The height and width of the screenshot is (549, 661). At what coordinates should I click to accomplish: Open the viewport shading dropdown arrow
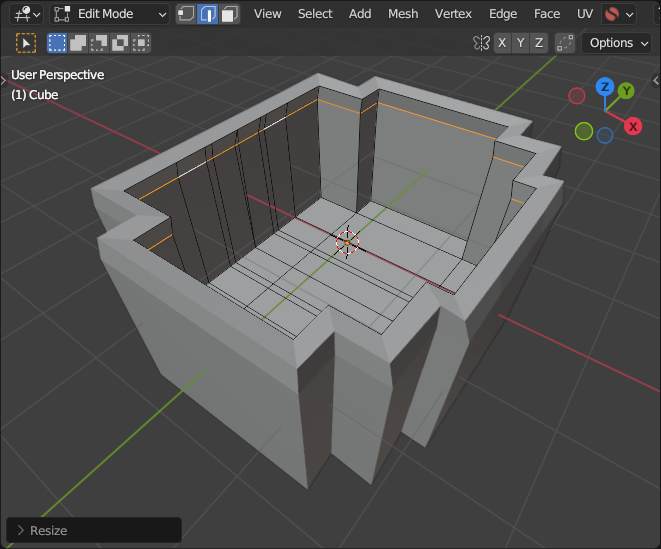click(630, 15)
